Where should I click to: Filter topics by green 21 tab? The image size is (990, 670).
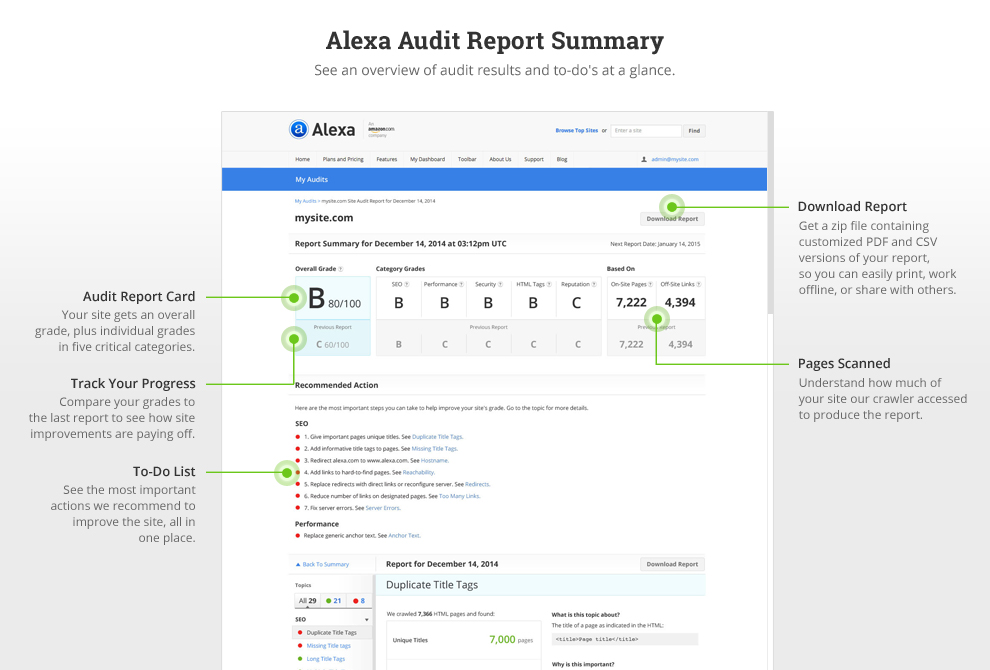point(334,601)
